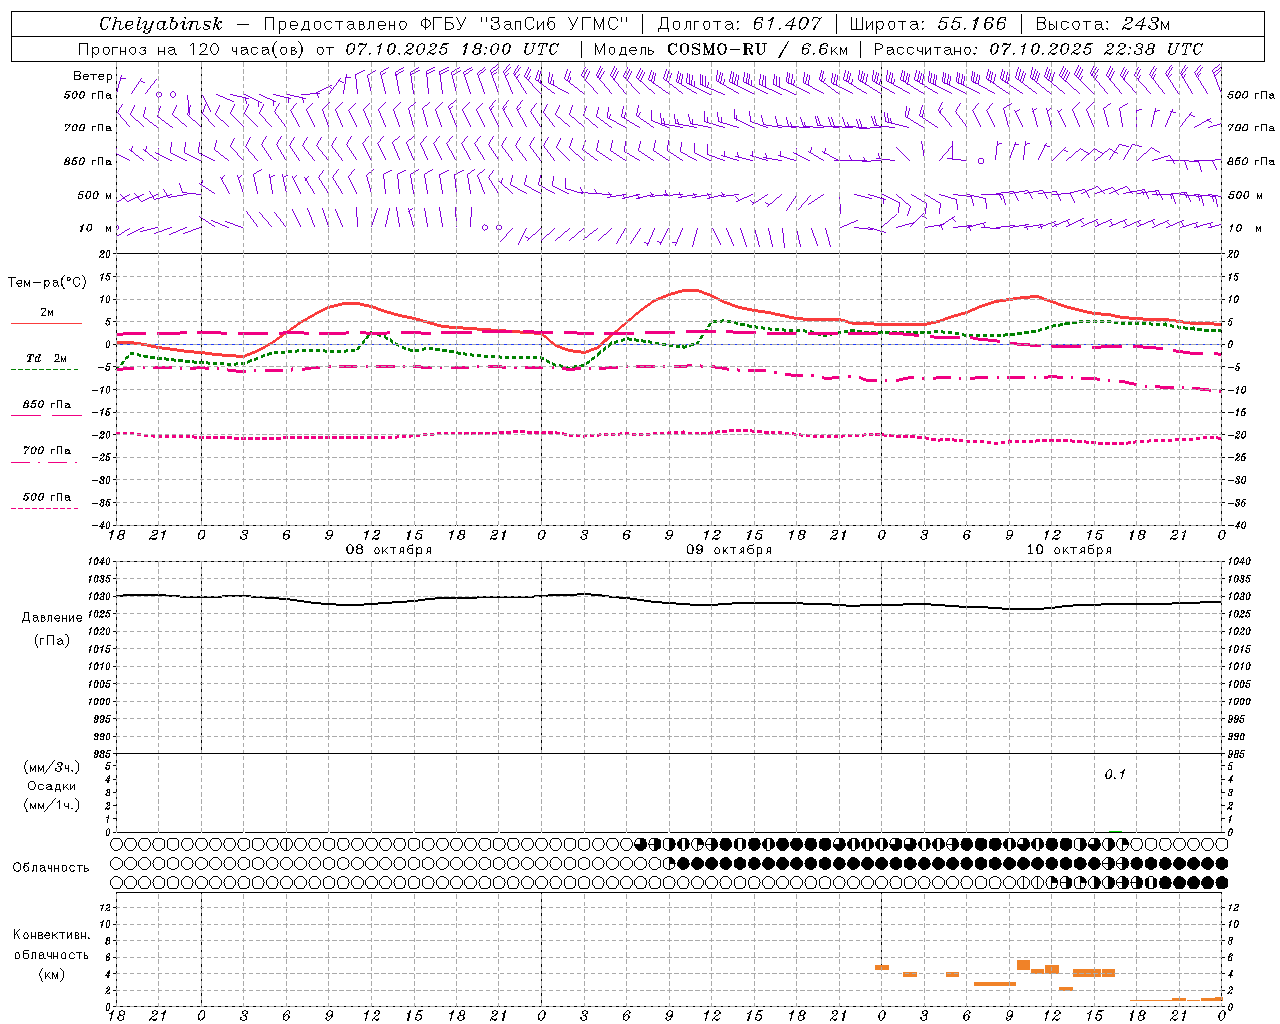This screenshot has width=1280, height=1024.
Task: Click the 'Td 2м' dew point legend entry
Action: pos(47,358)
